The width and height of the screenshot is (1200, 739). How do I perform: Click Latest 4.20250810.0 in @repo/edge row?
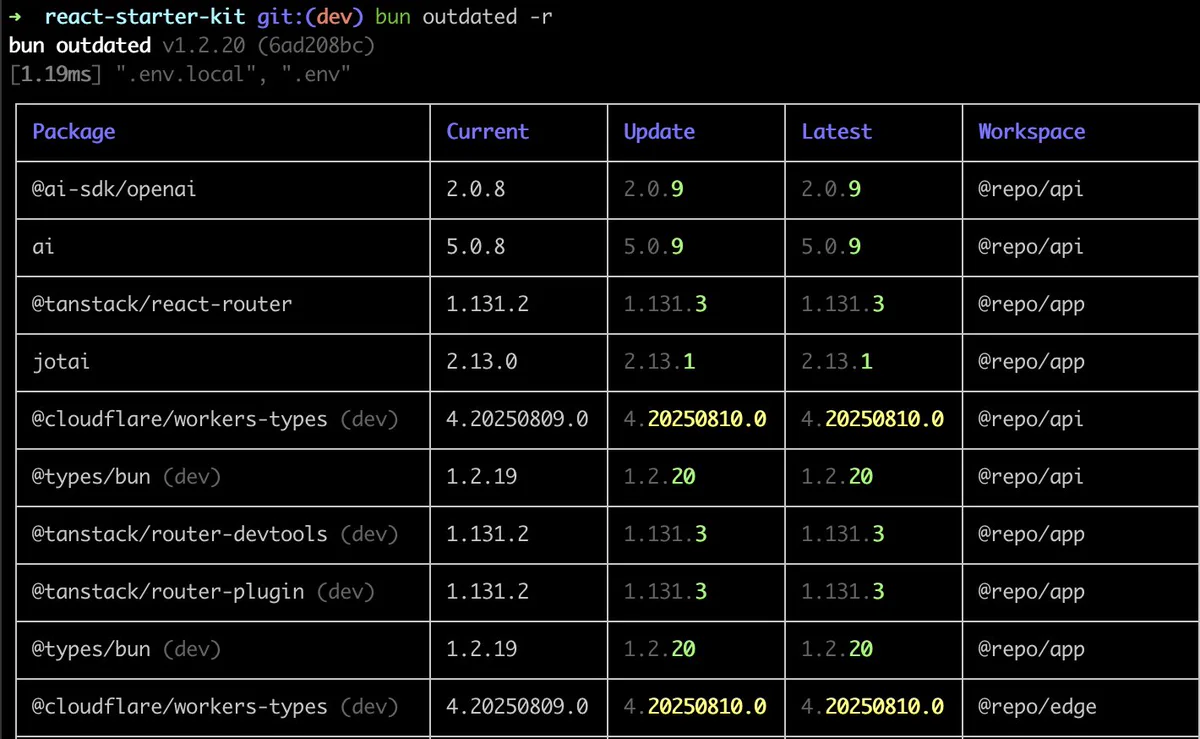pos(873,706)
